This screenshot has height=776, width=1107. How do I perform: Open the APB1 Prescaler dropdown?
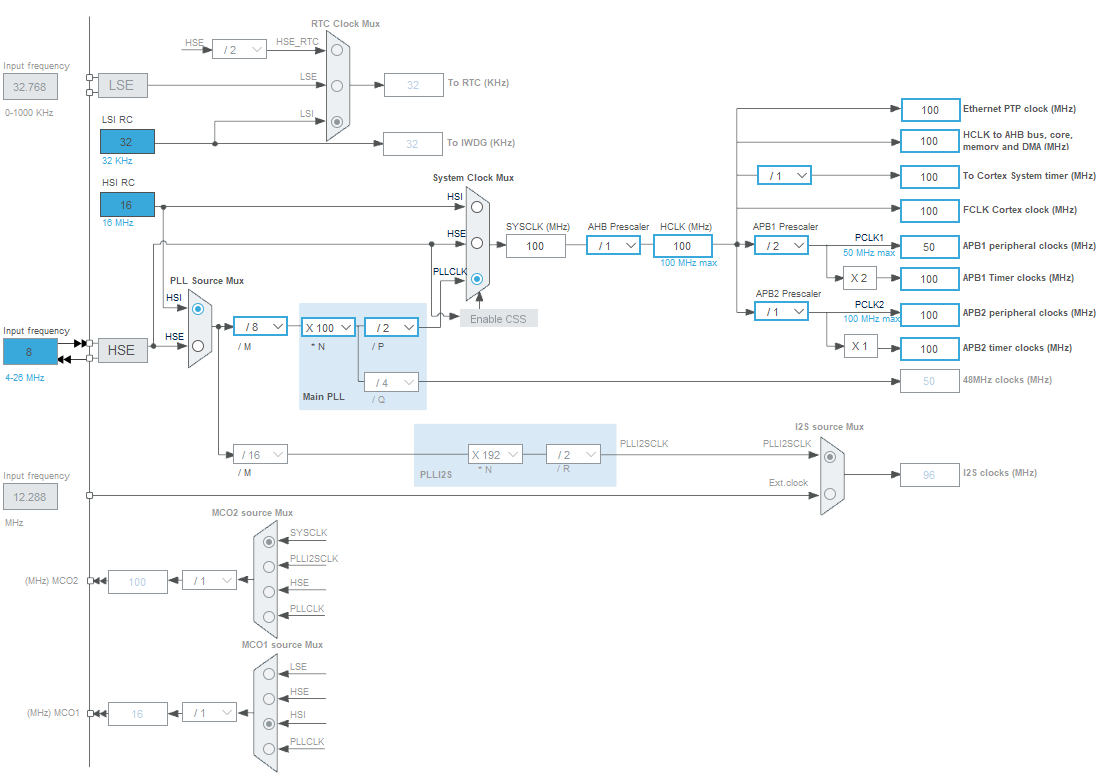(x=782, y=246)
